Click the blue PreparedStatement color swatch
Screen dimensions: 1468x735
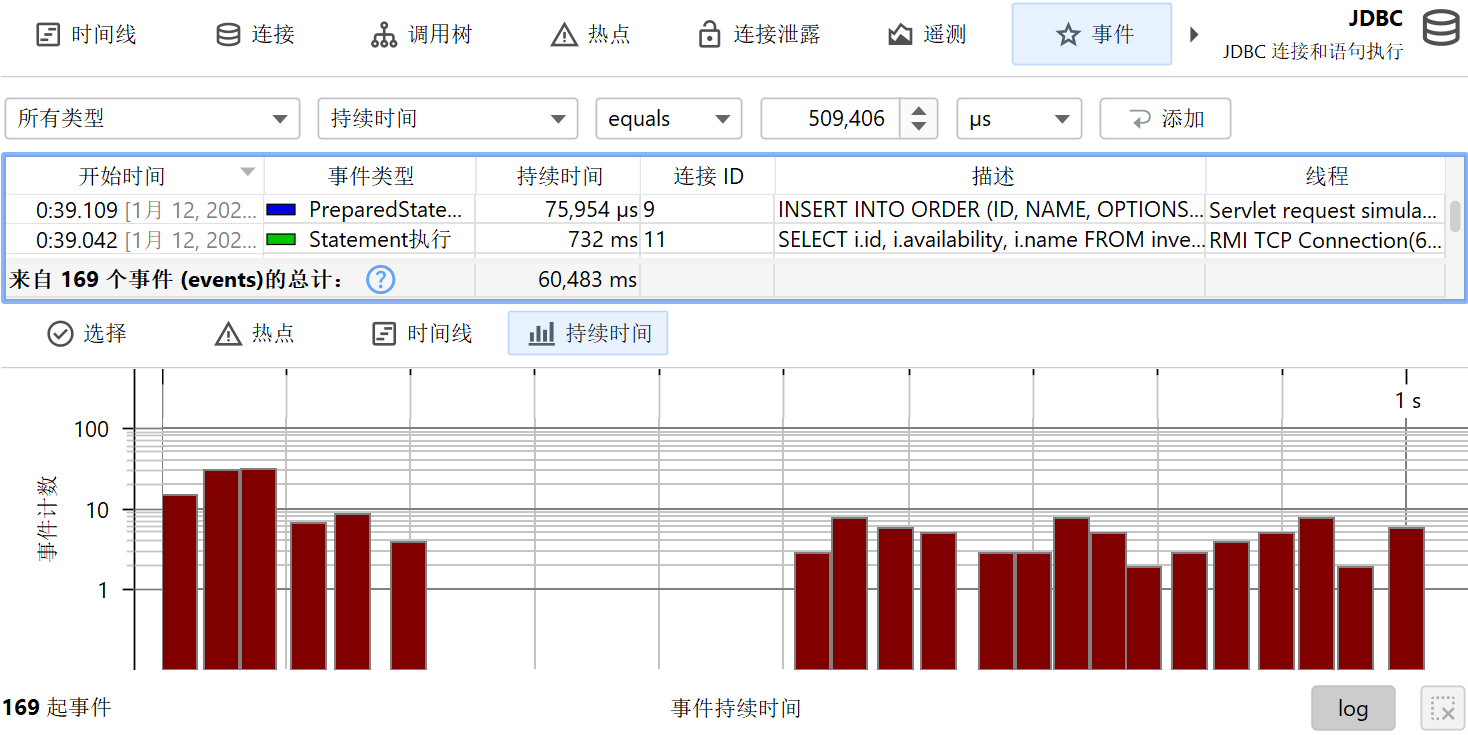click(x=281, y=210)
